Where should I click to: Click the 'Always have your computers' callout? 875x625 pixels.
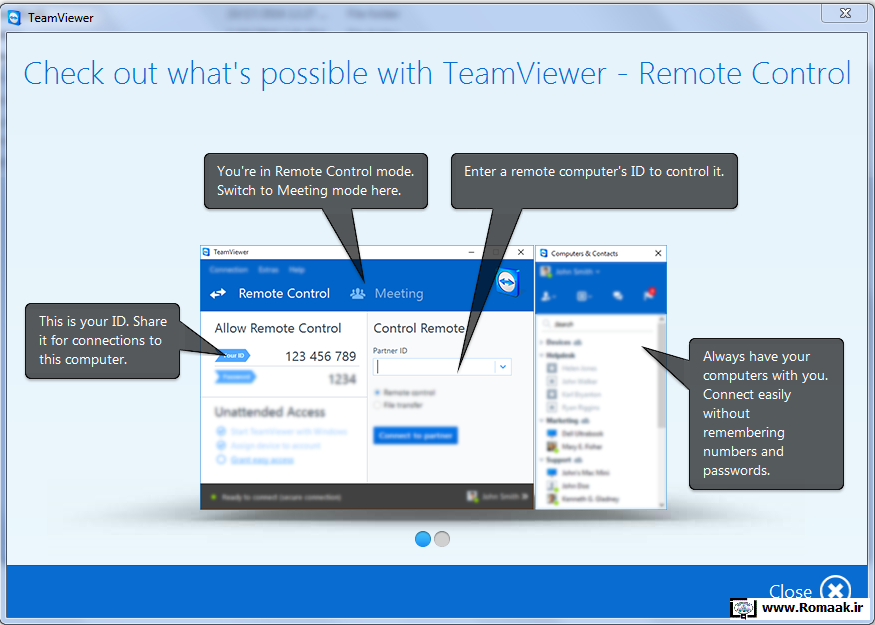pyautogui.click(x=766, y=414)
